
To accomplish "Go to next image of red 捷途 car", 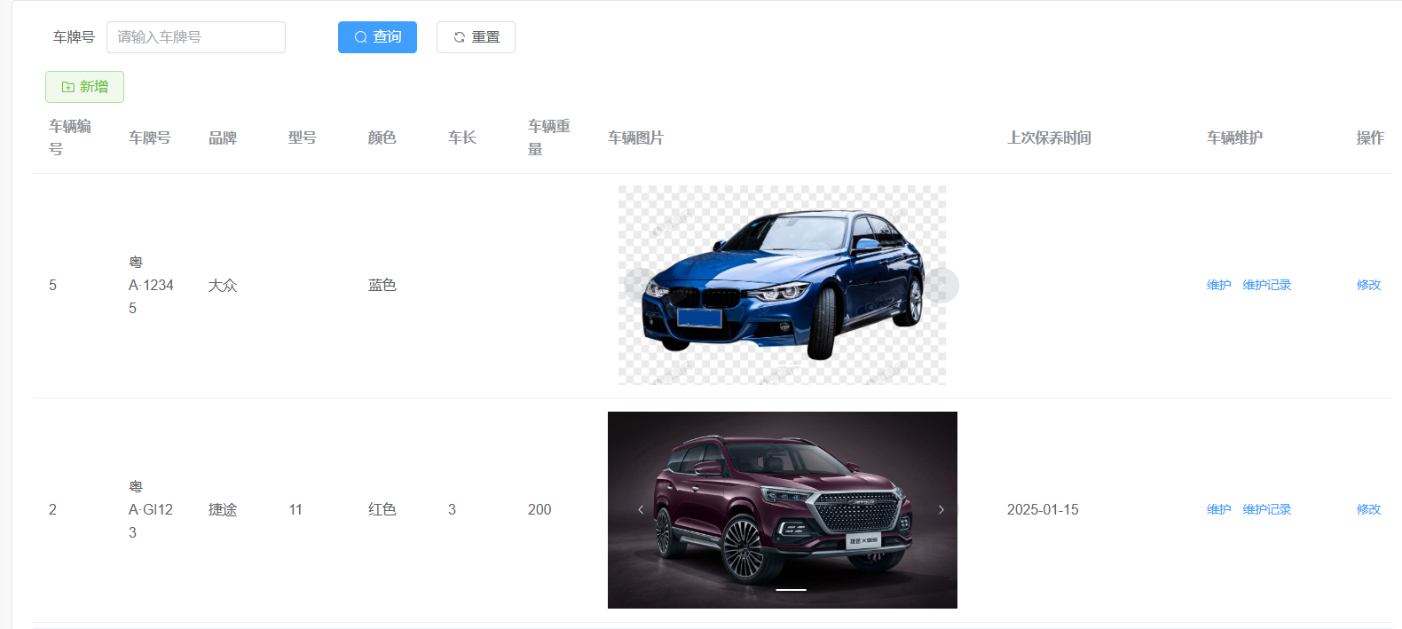I will (x=941, y=509).
